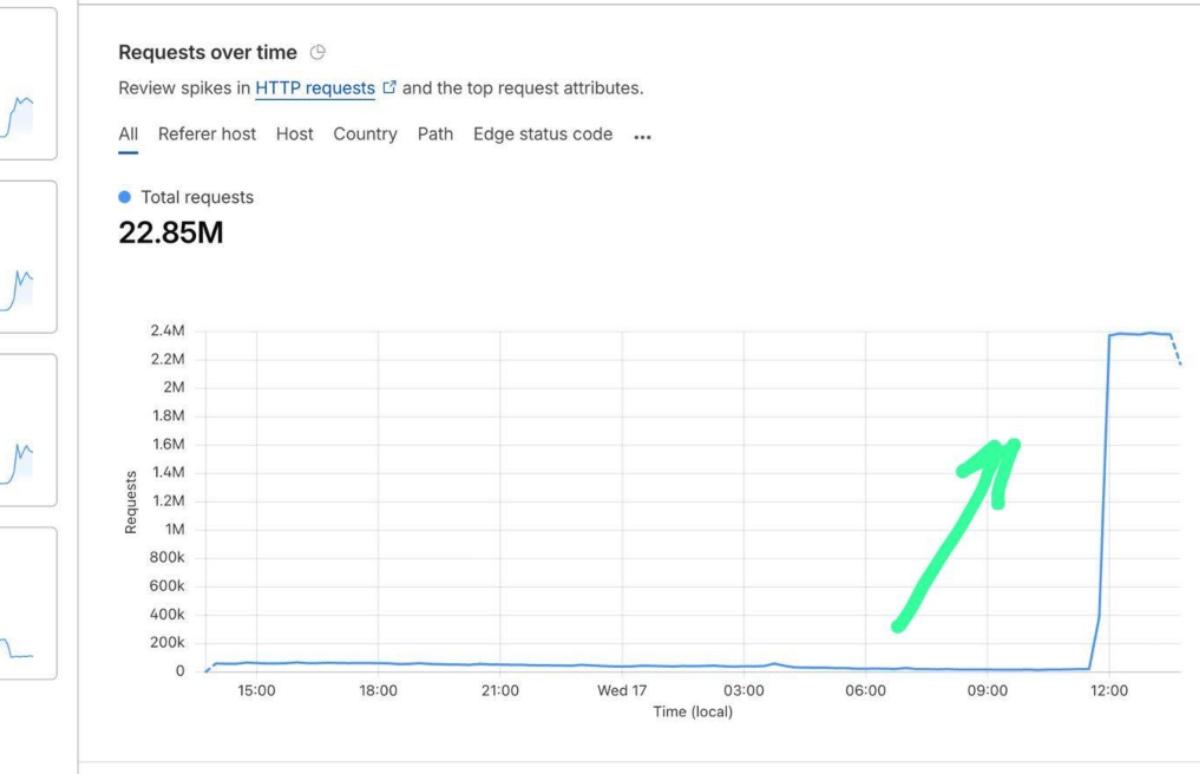1200x774 pixels.
Task: Select the Country tab
Action: pyautogui.click(x=365, y=134)
